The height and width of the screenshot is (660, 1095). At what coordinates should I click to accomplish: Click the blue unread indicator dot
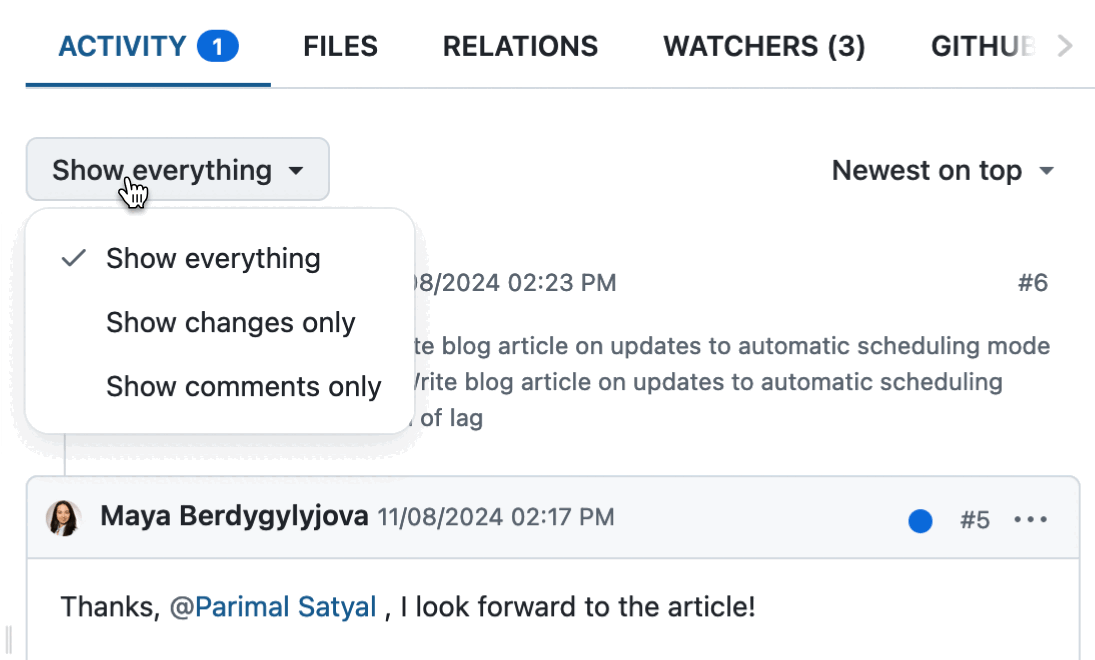(x=920, y=518)
